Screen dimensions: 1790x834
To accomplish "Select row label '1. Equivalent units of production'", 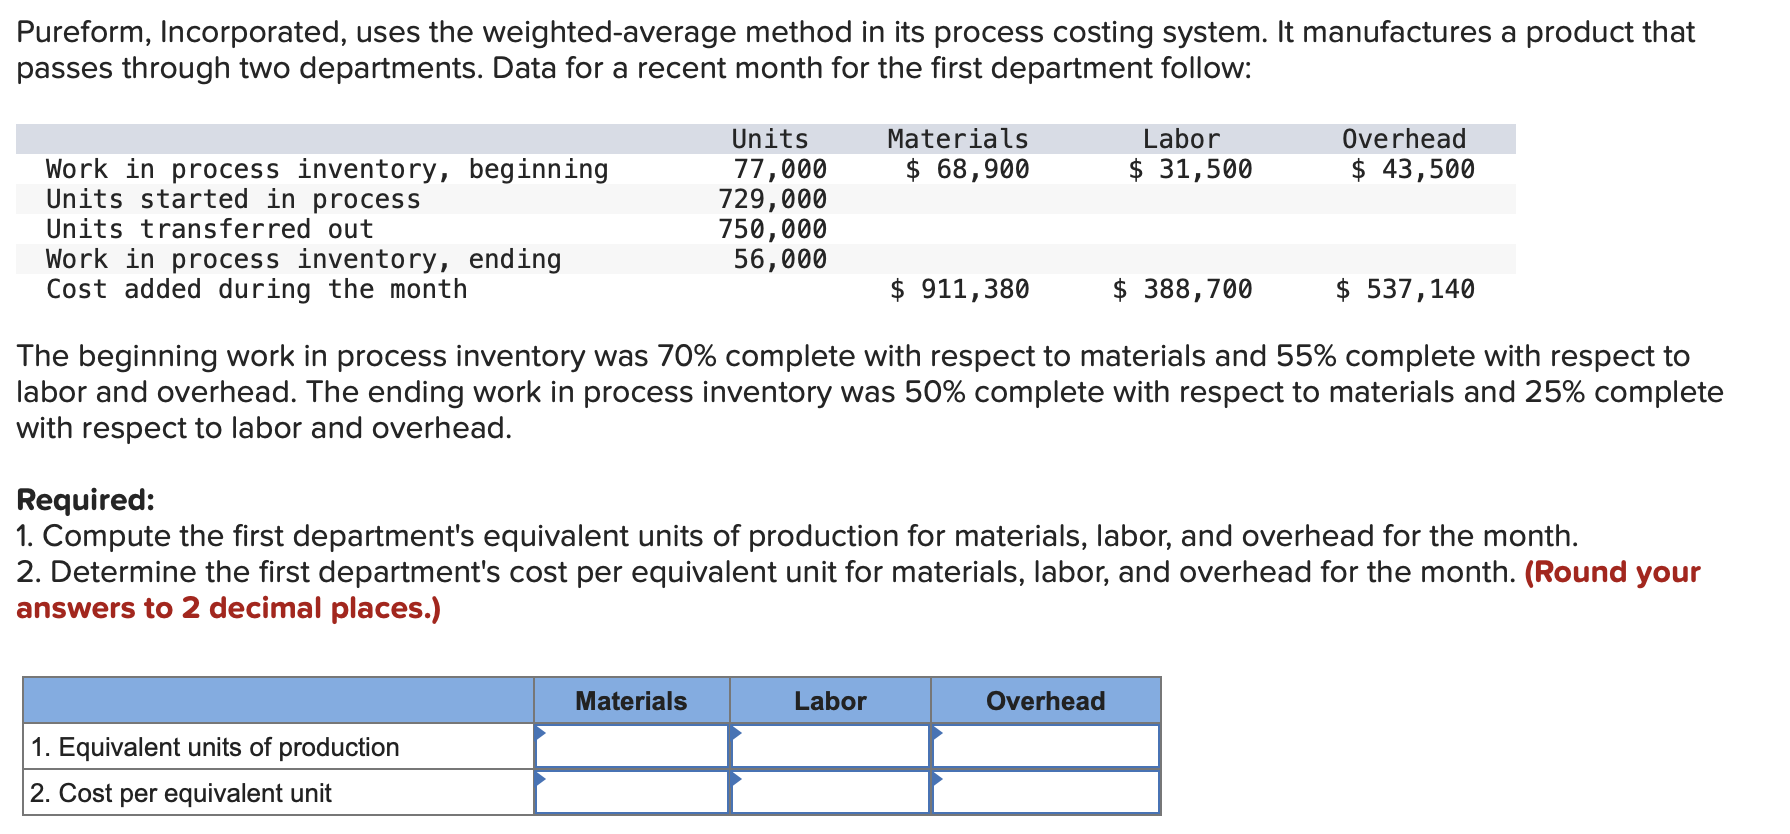I will pyautogui.click(x=215, y=747).
